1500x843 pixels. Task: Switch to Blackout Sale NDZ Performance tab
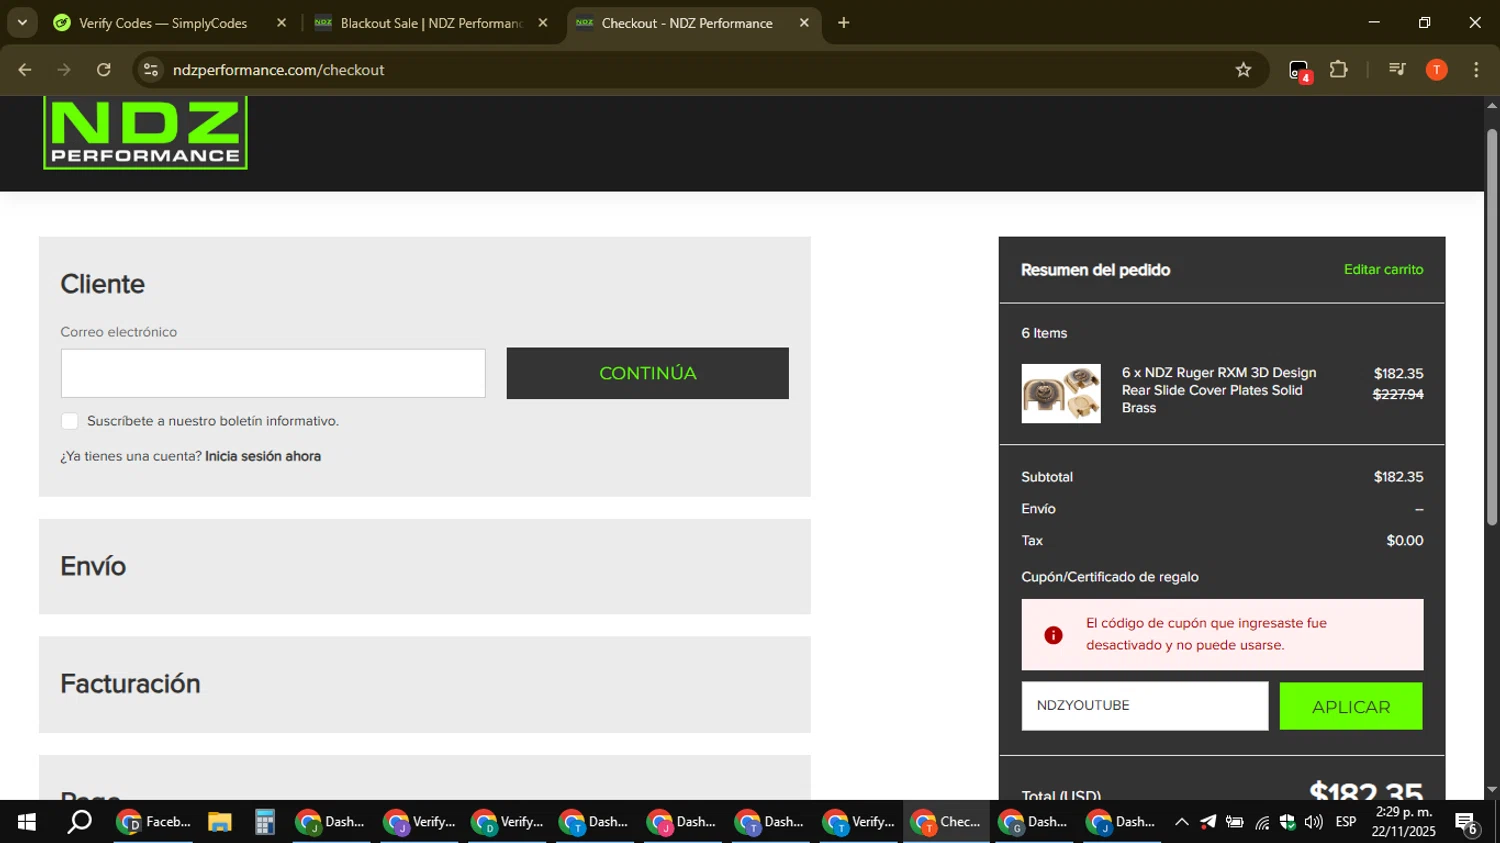coord(431,23)
